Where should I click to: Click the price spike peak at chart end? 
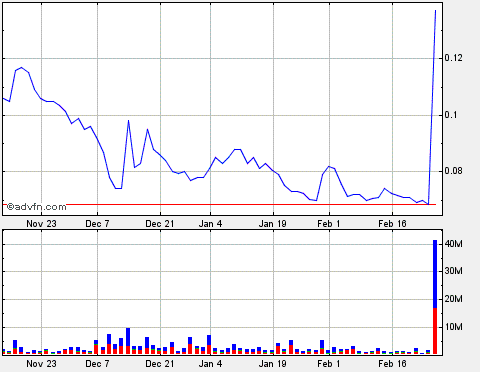[435, 11]
